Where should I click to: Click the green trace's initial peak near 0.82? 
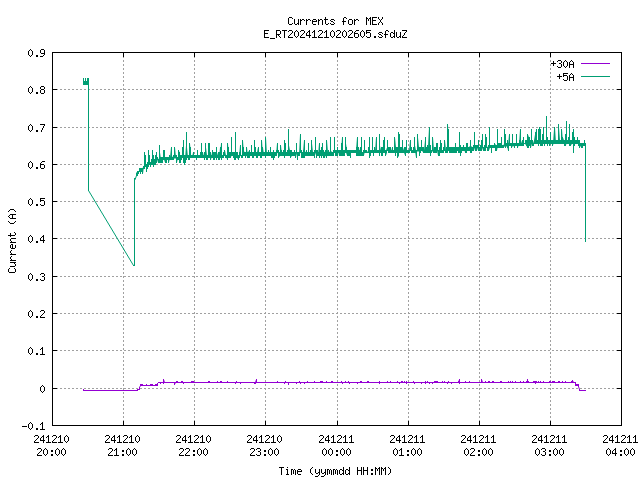[x=86, y=82]
